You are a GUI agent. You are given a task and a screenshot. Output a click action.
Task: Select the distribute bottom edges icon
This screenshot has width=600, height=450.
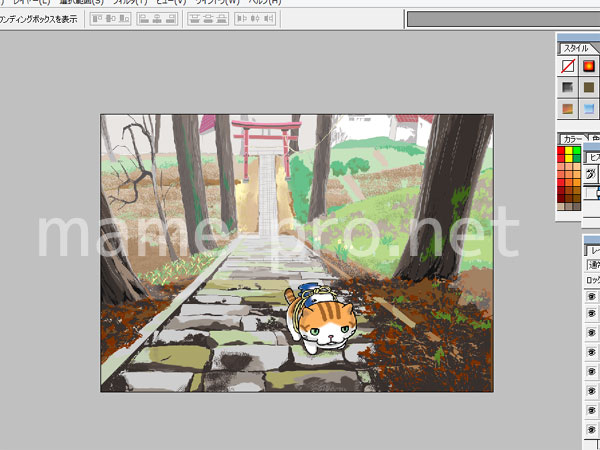pos(221,18)
